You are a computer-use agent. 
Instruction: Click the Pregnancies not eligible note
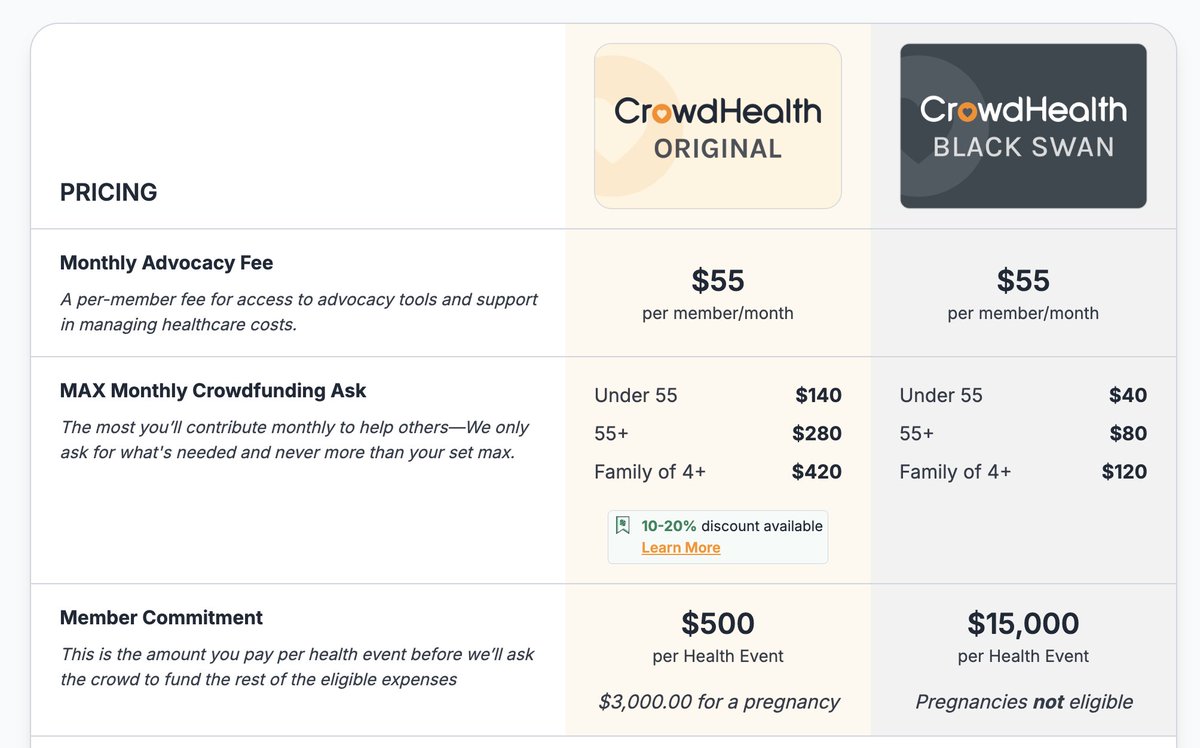(1023, 702)
